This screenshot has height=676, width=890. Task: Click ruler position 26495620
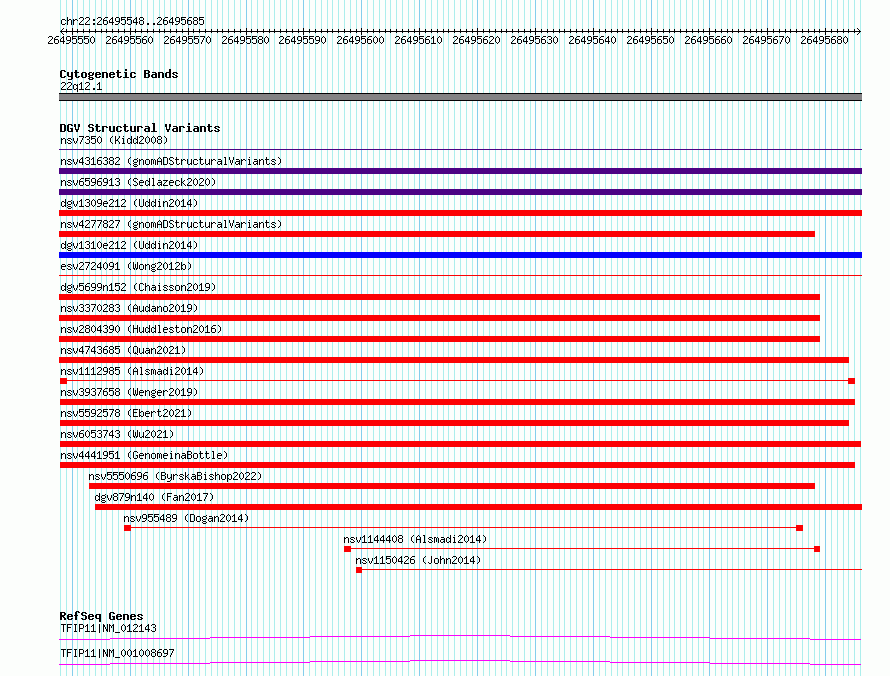[476, 40]
